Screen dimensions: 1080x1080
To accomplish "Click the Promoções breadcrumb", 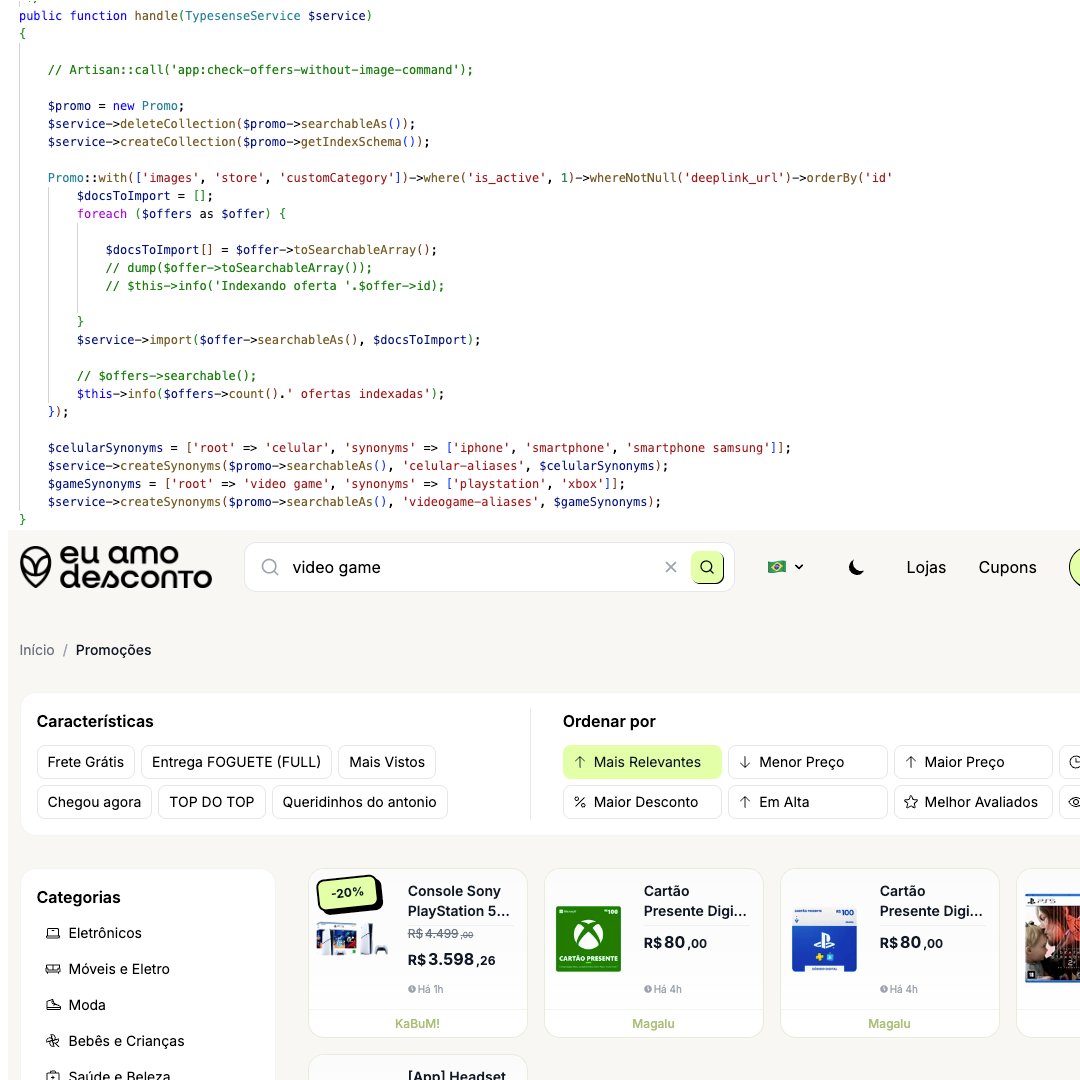I will [x=114, y=650].
